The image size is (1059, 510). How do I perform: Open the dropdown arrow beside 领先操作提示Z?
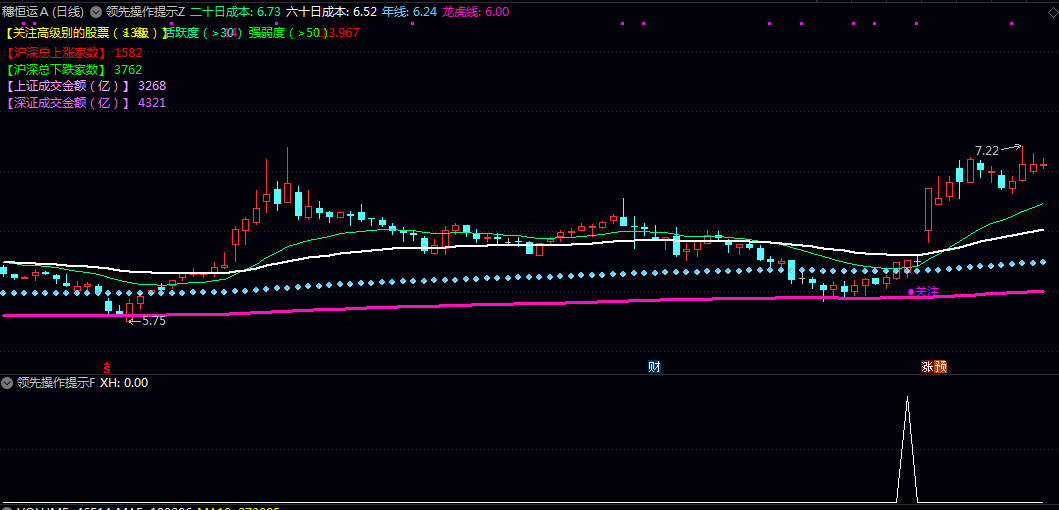[95, 11]
